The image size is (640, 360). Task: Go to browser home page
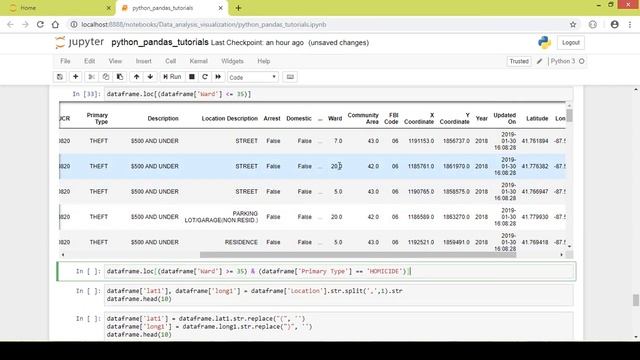(55, 24)
